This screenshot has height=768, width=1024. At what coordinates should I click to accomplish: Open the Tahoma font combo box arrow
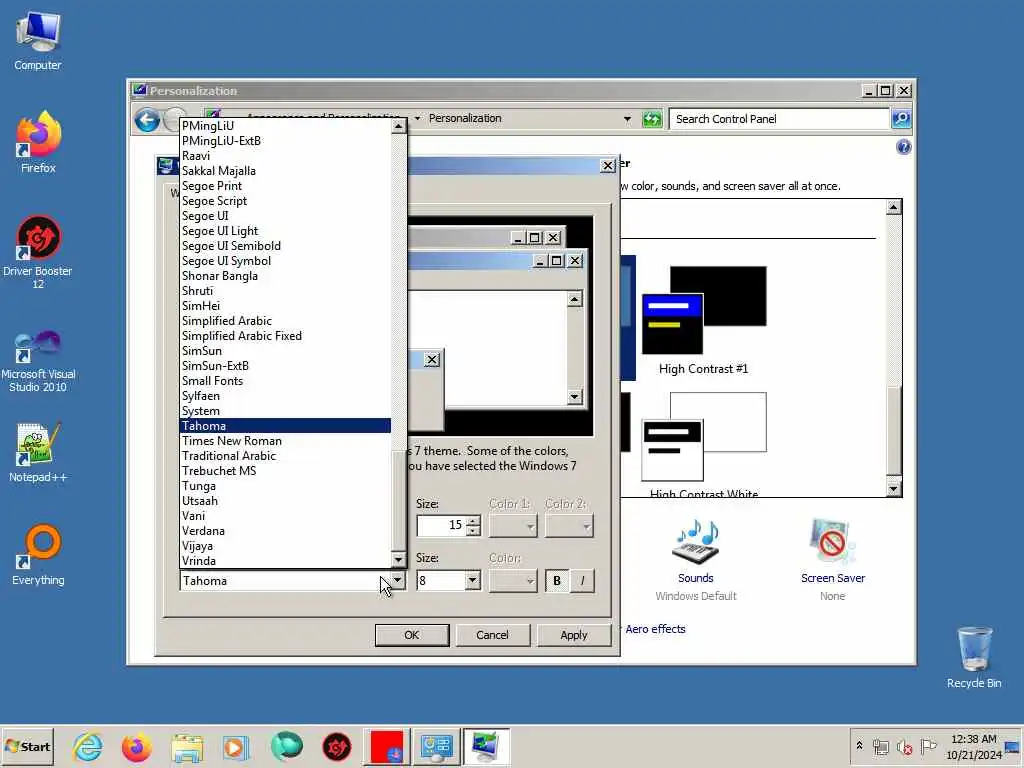coord(398,581)
